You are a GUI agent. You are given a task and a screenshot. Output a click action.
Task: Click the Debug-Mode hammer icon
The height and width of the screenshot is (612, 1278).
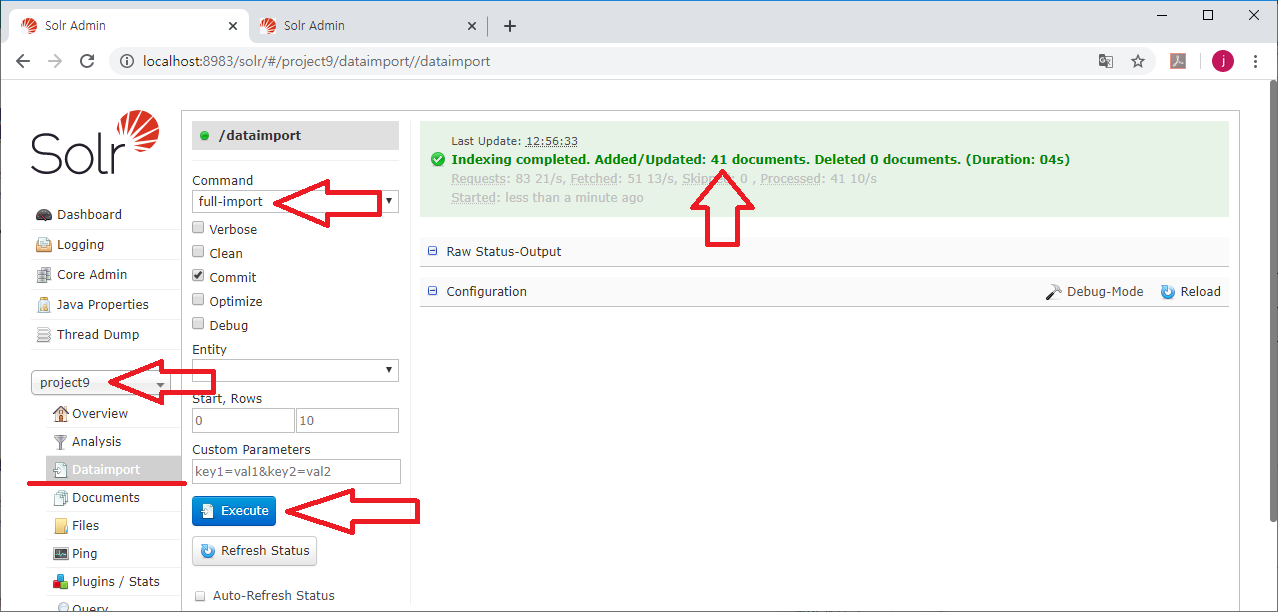1054,292
